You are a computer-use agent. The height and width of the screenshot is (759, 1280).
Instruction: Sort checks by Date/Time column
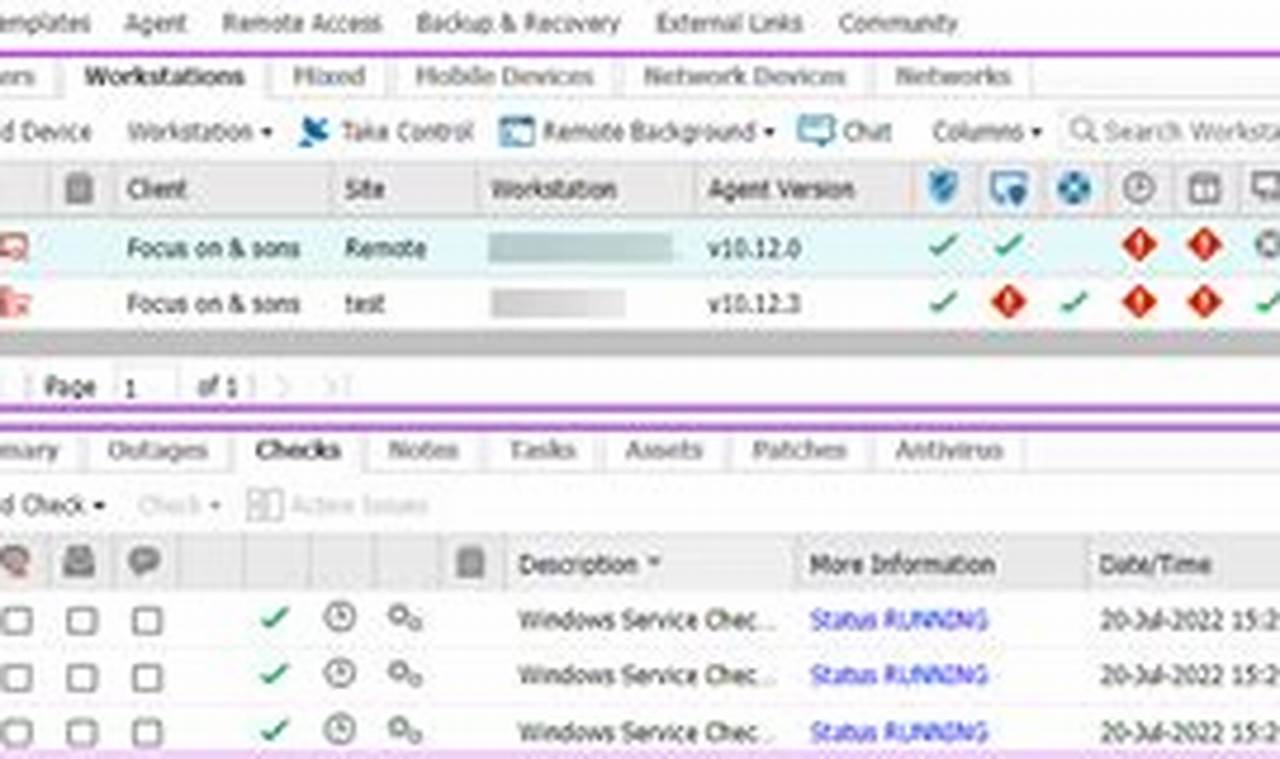[1184, 564]
